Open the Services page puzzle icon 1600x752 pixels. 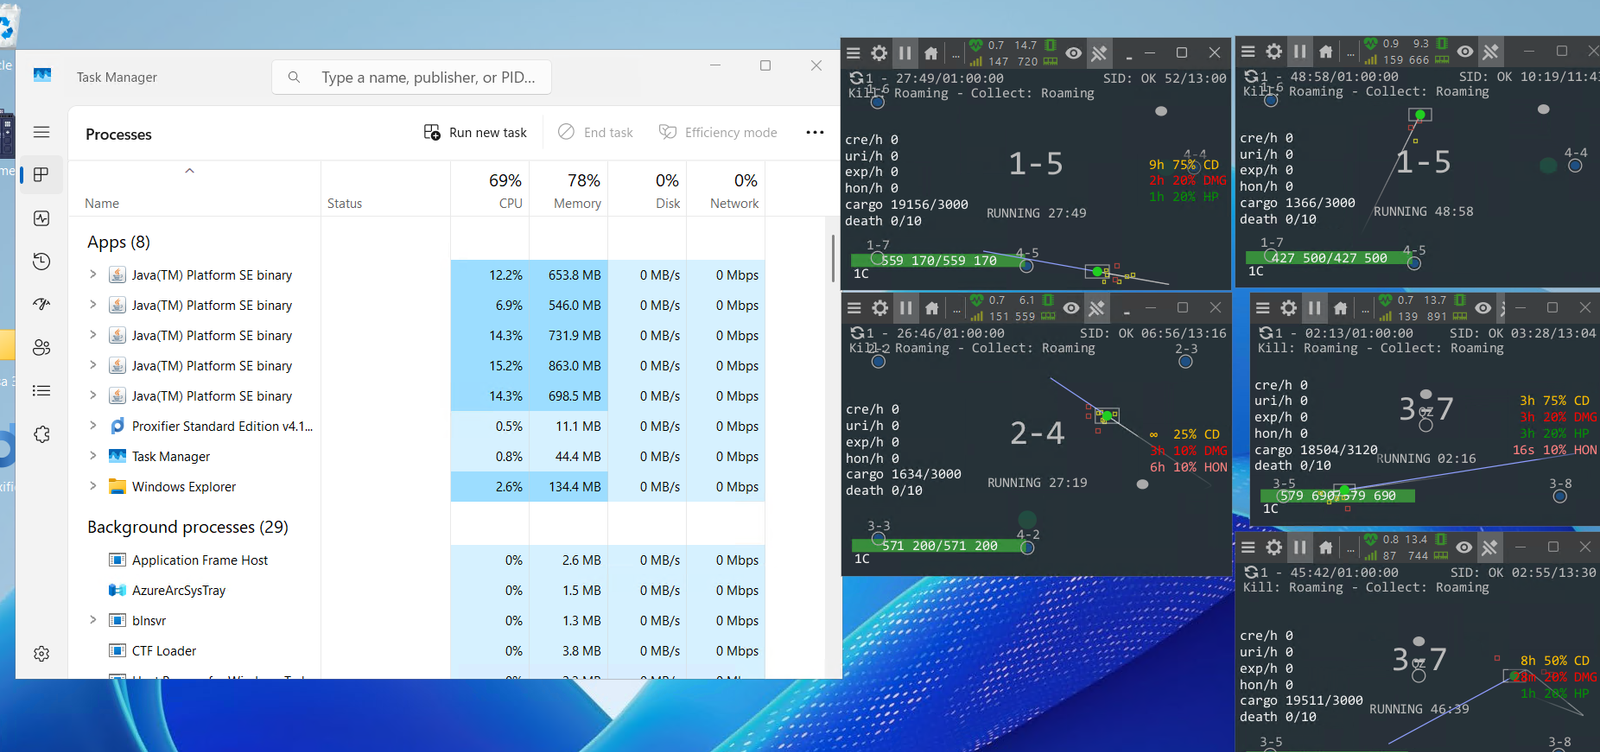41,434
